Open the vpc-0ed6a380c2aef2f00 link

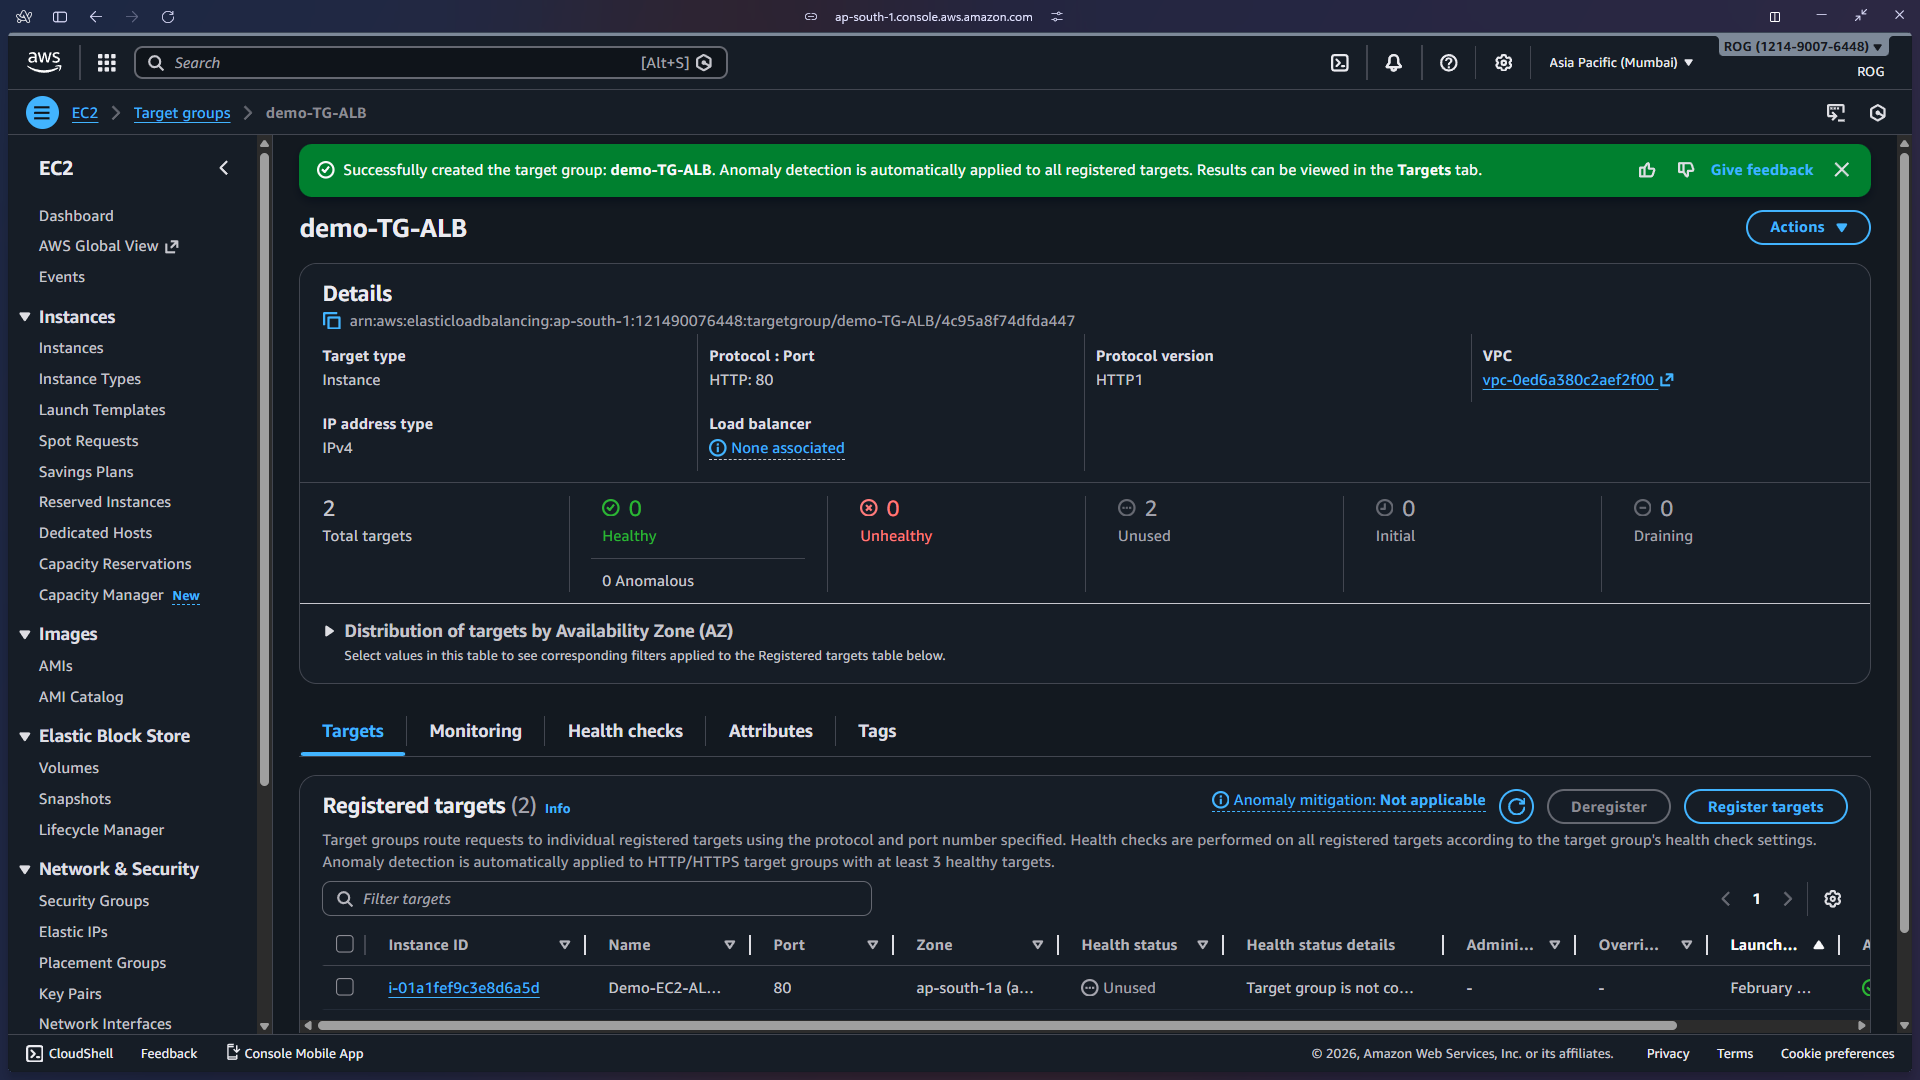click(x=1567, y=380)
